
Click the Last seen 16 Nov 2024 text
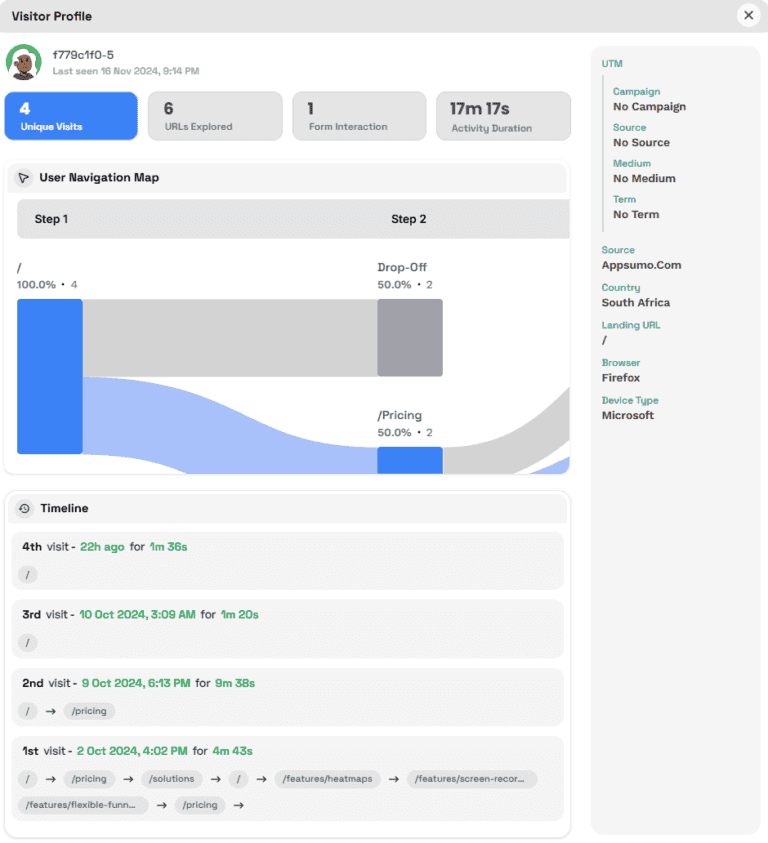point(126,71)
